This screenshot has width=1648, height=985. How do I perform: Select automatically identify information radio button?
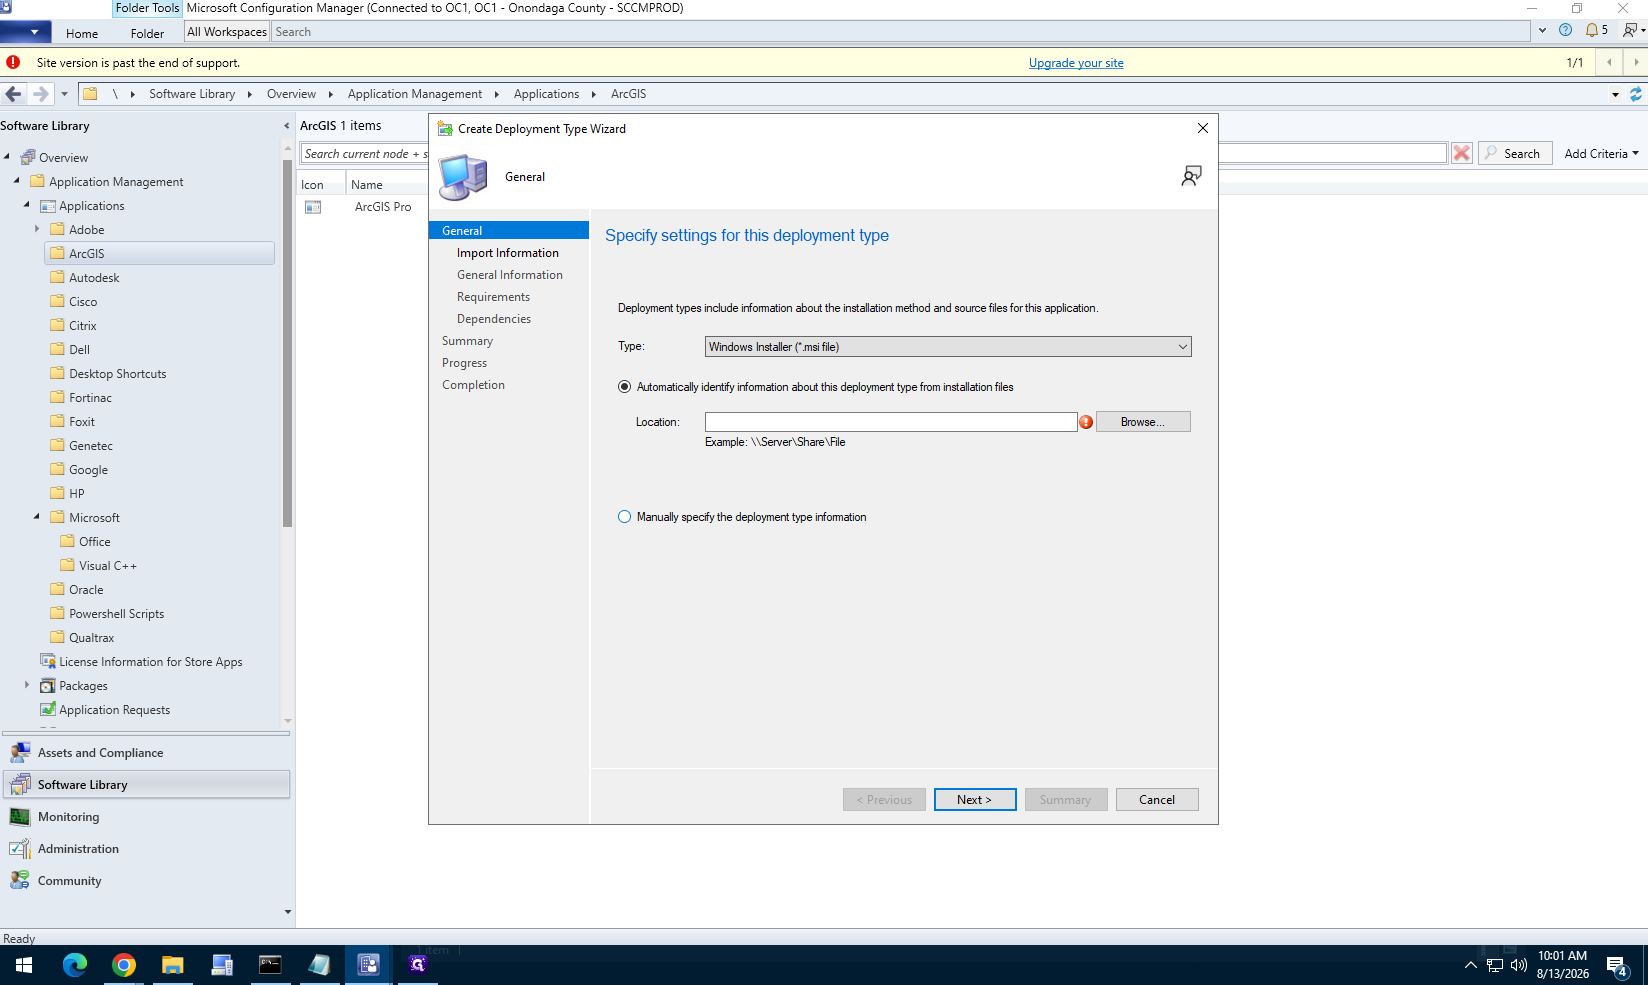[x=624, y=387]
